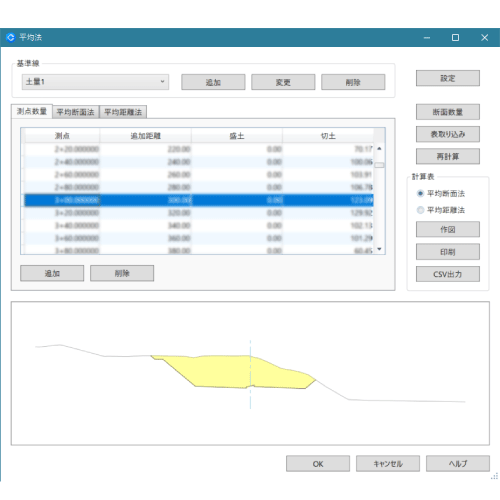Click 再計算 recalculate button
The image size is (500, 500).
(x=448, y=156)
